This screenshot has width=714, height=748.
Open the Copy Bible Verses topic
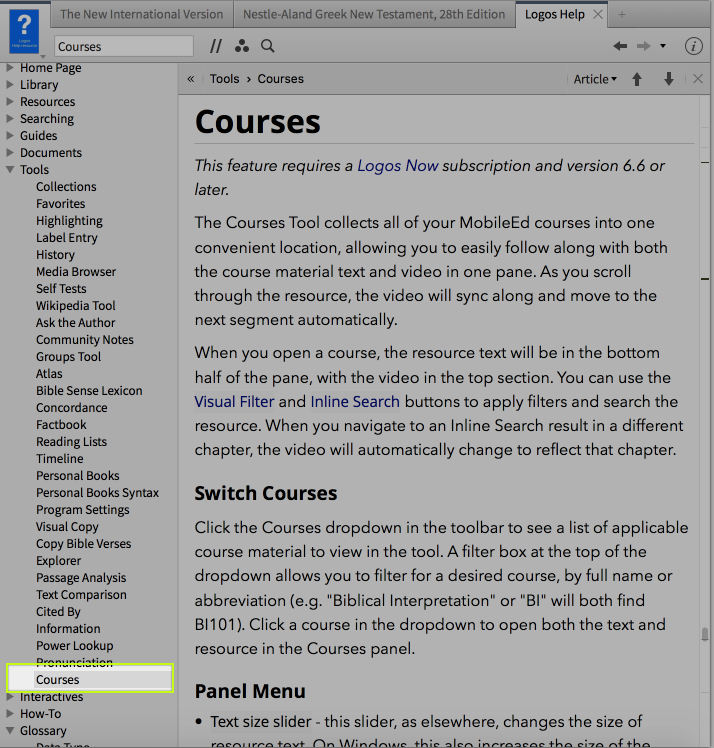click(83, 544)
